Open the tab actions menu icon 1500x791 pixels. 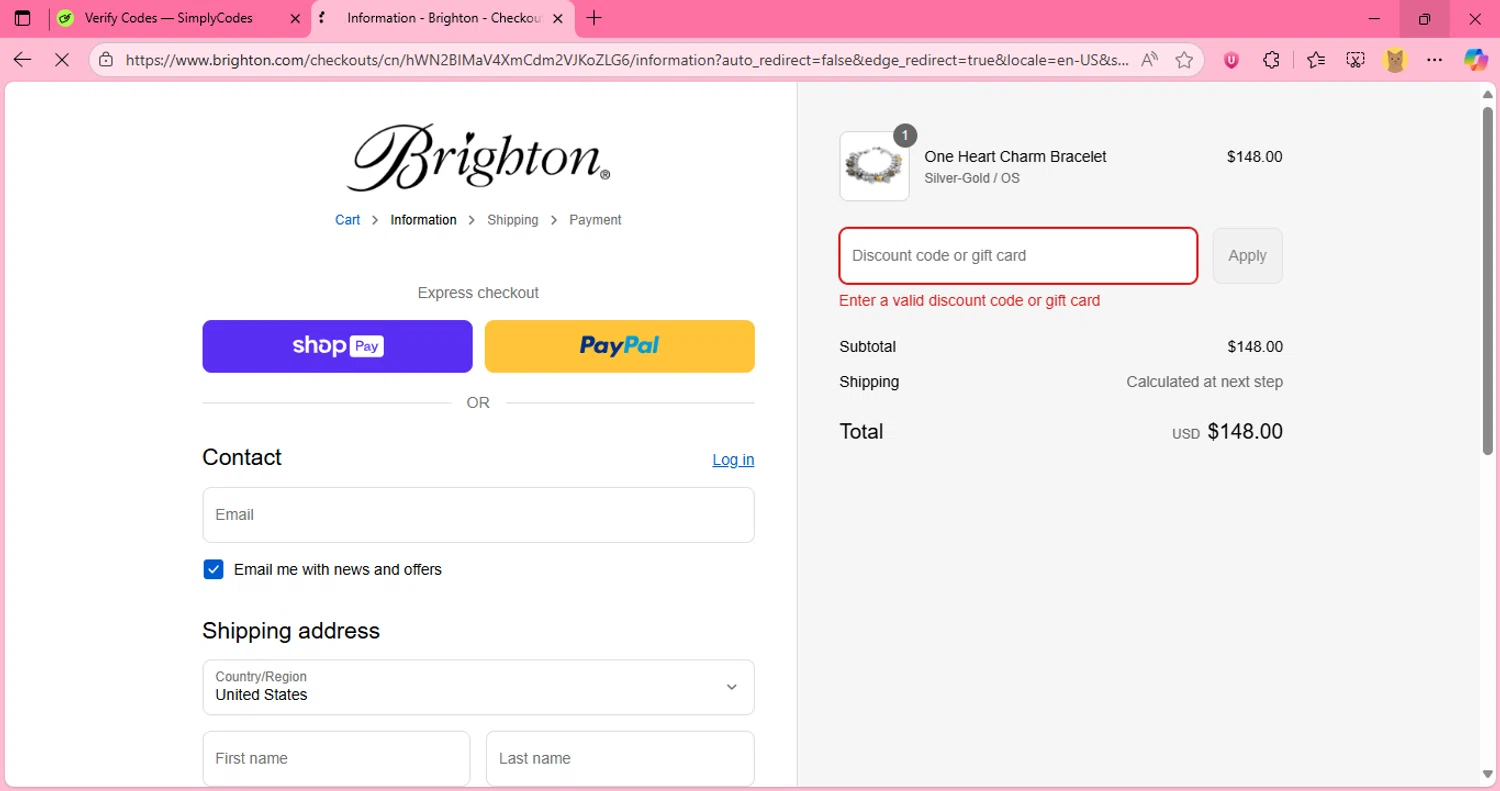click(x=22, y=18)
